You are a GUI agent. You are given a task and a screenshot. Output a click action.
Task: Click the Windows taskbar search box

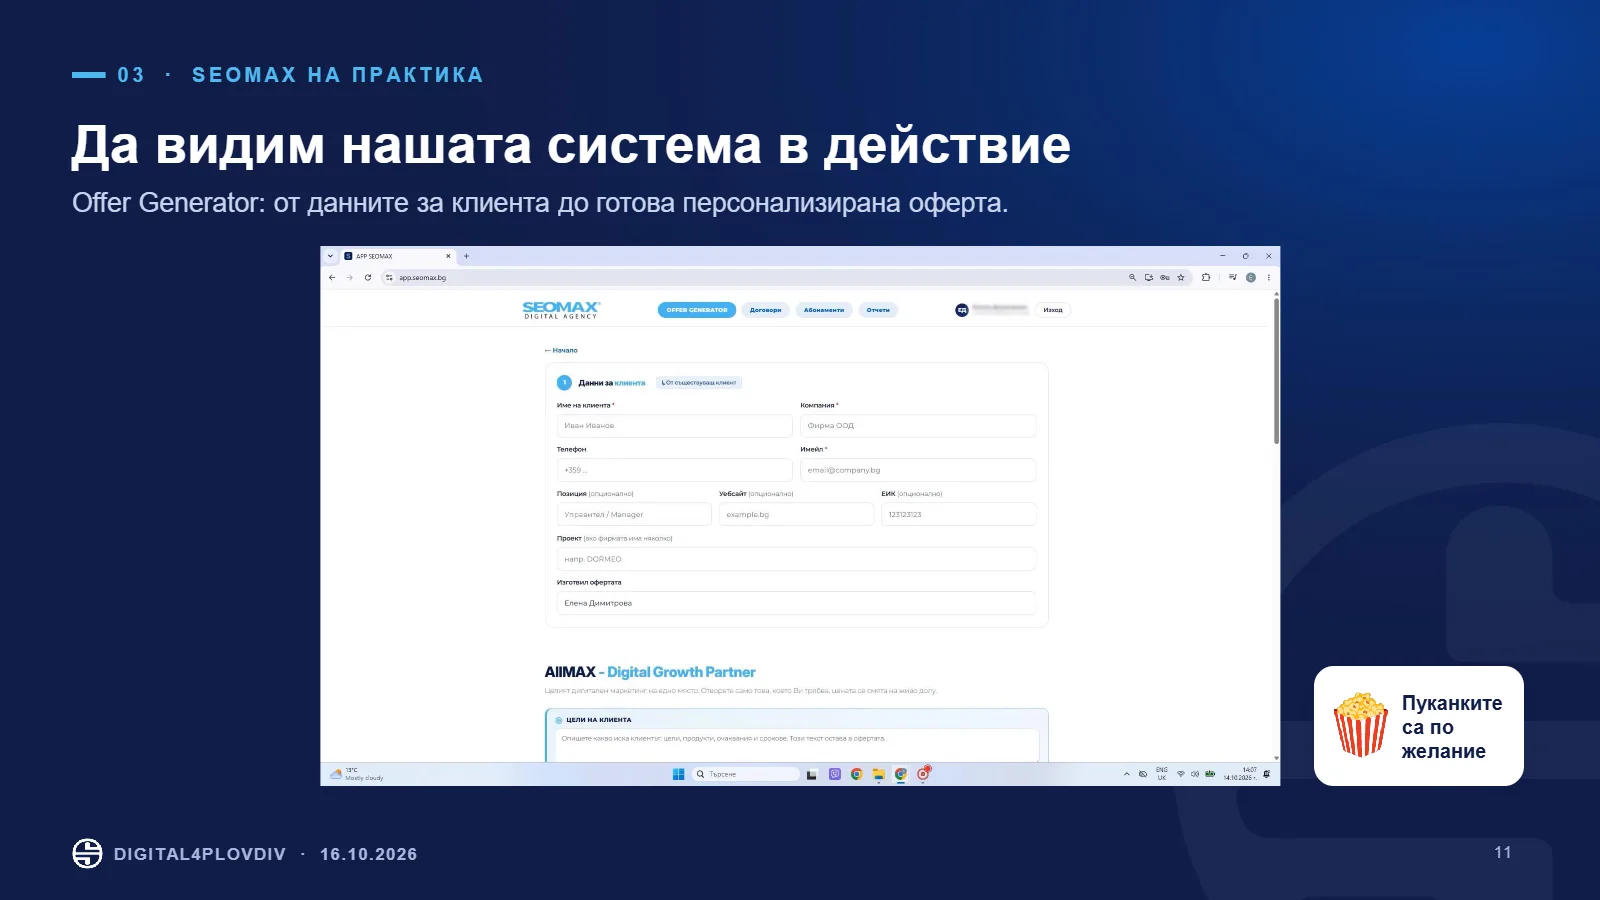click(746, 774)
